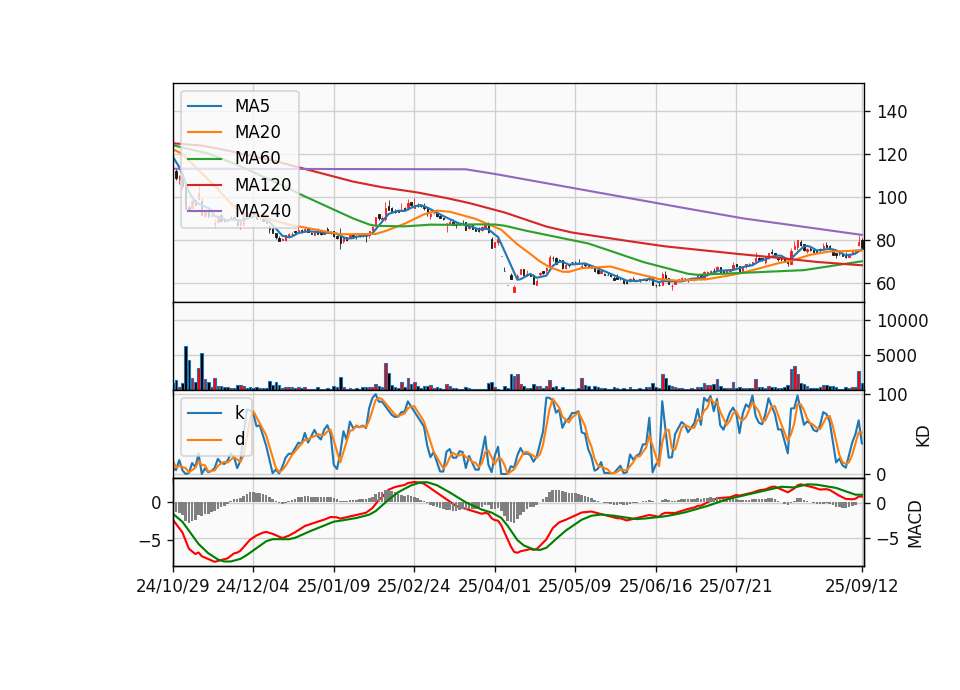Click the MA240 legend label

263,211
